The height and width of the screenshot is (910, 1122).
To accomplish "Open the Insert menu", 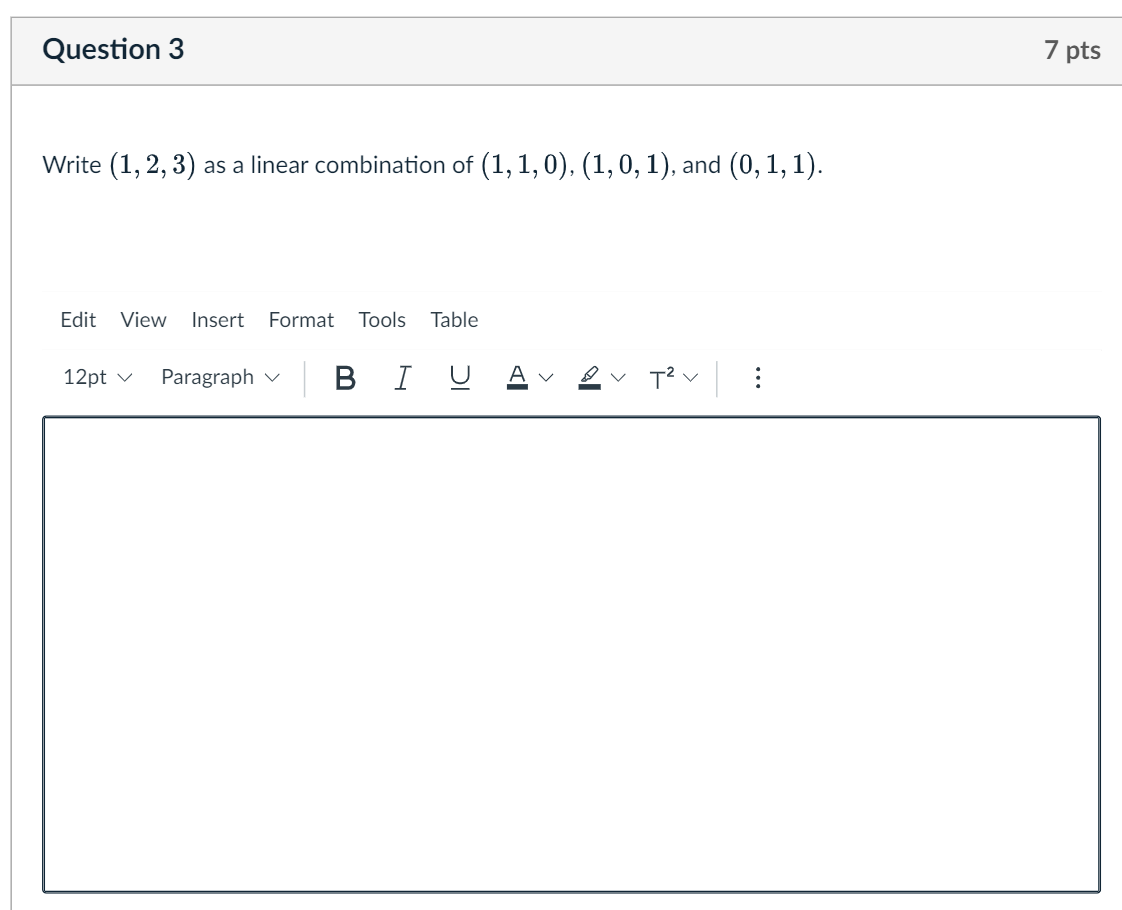I will (x=219, y=320).
